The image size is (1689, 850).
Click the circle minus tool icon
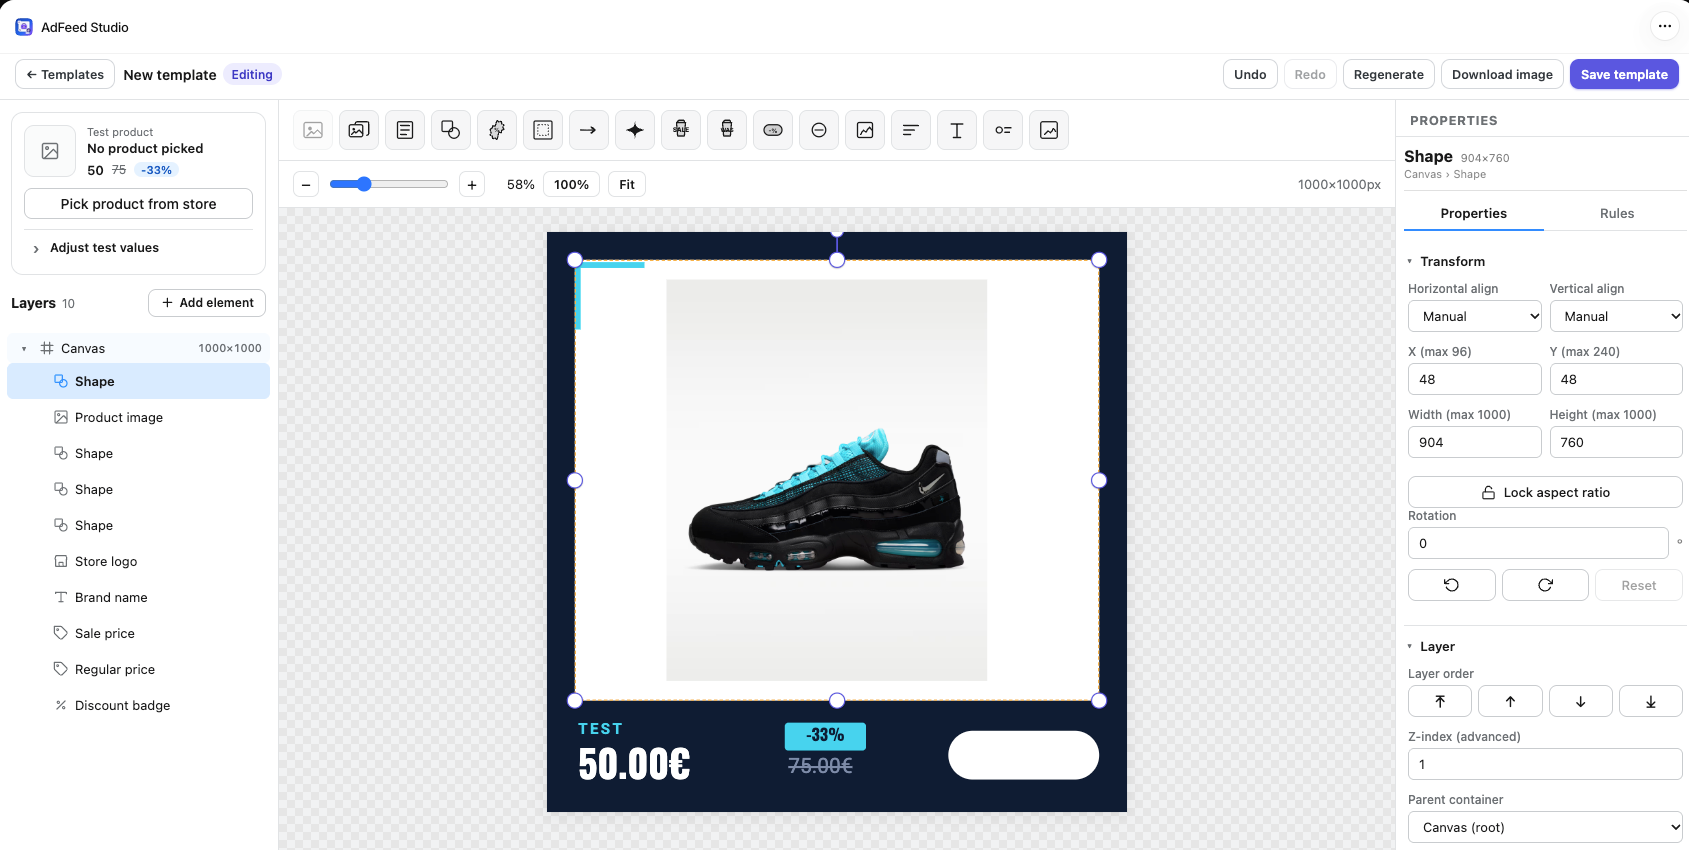[819, 130]
